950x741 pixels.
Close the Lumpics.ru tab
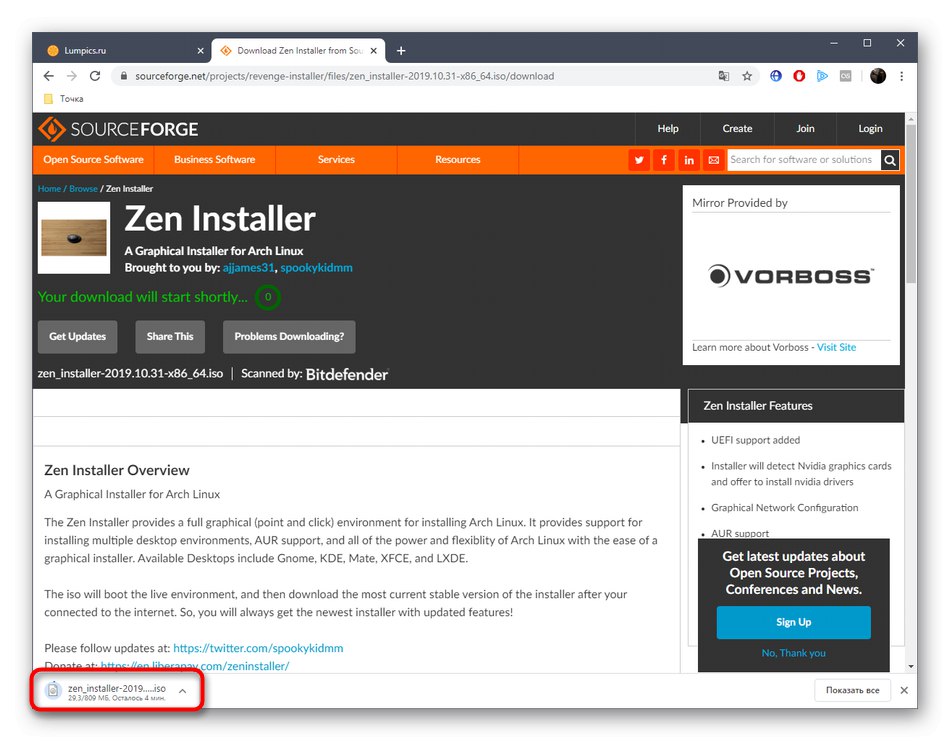201,51
